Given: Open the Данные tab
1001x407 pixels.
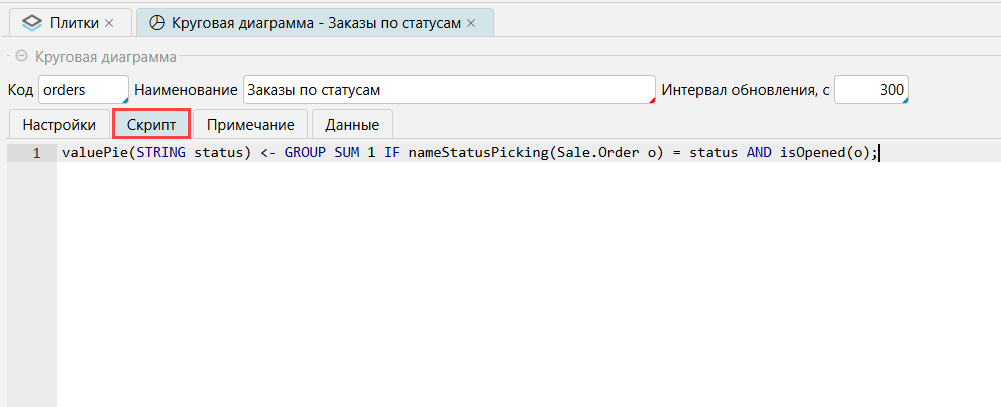Looking at the screenshot, I should click(x=351, y=125).
